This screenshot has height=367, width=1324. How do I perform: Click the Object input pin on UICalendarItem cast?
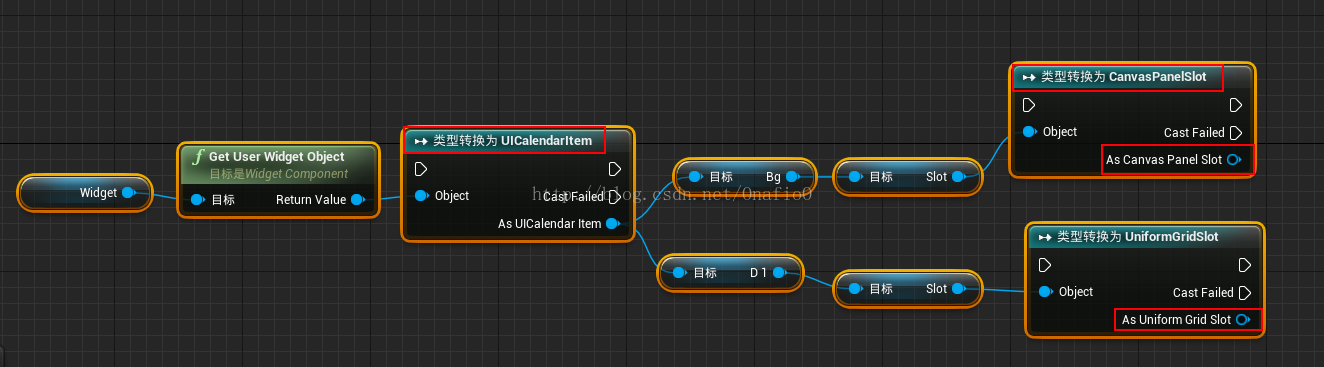pyautogui.click(x=421, y=196)
